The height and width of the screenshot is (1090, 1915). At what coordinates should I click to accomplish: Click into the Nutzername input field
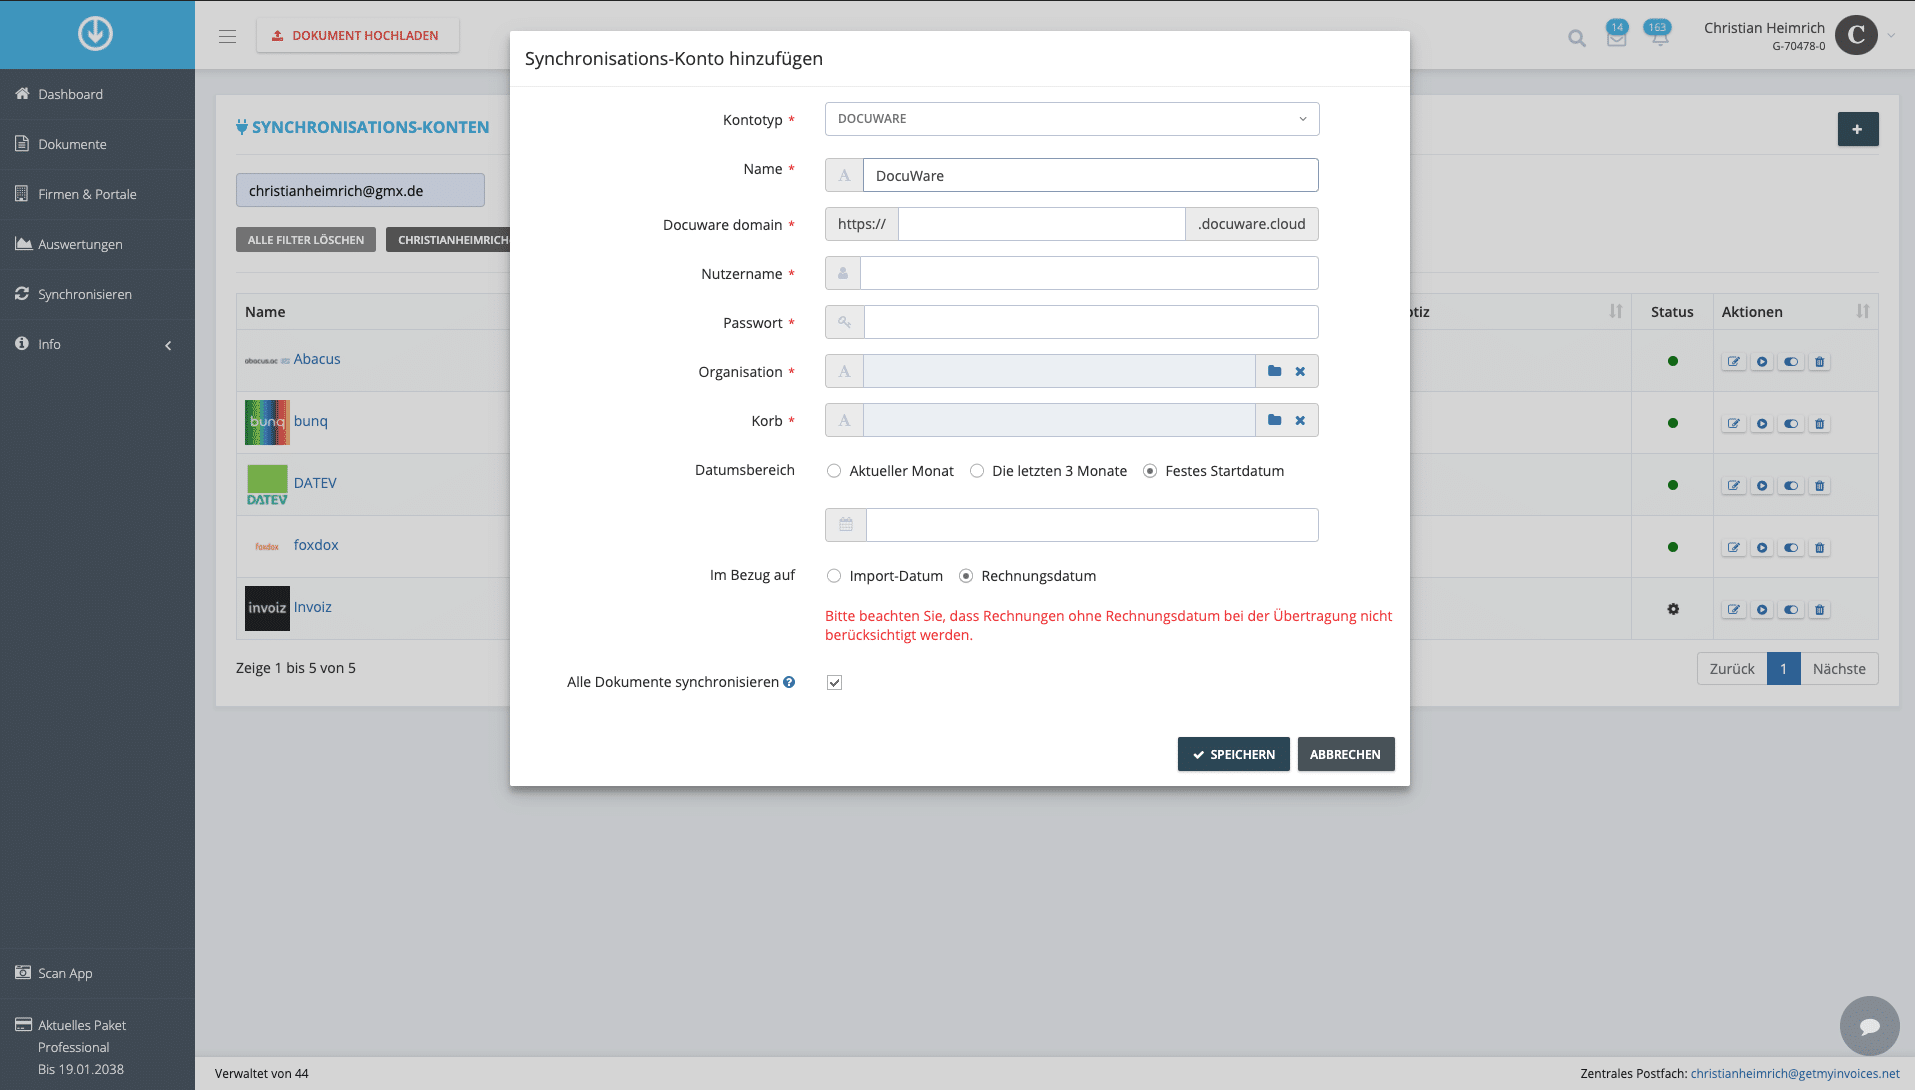pos(1089,273)
